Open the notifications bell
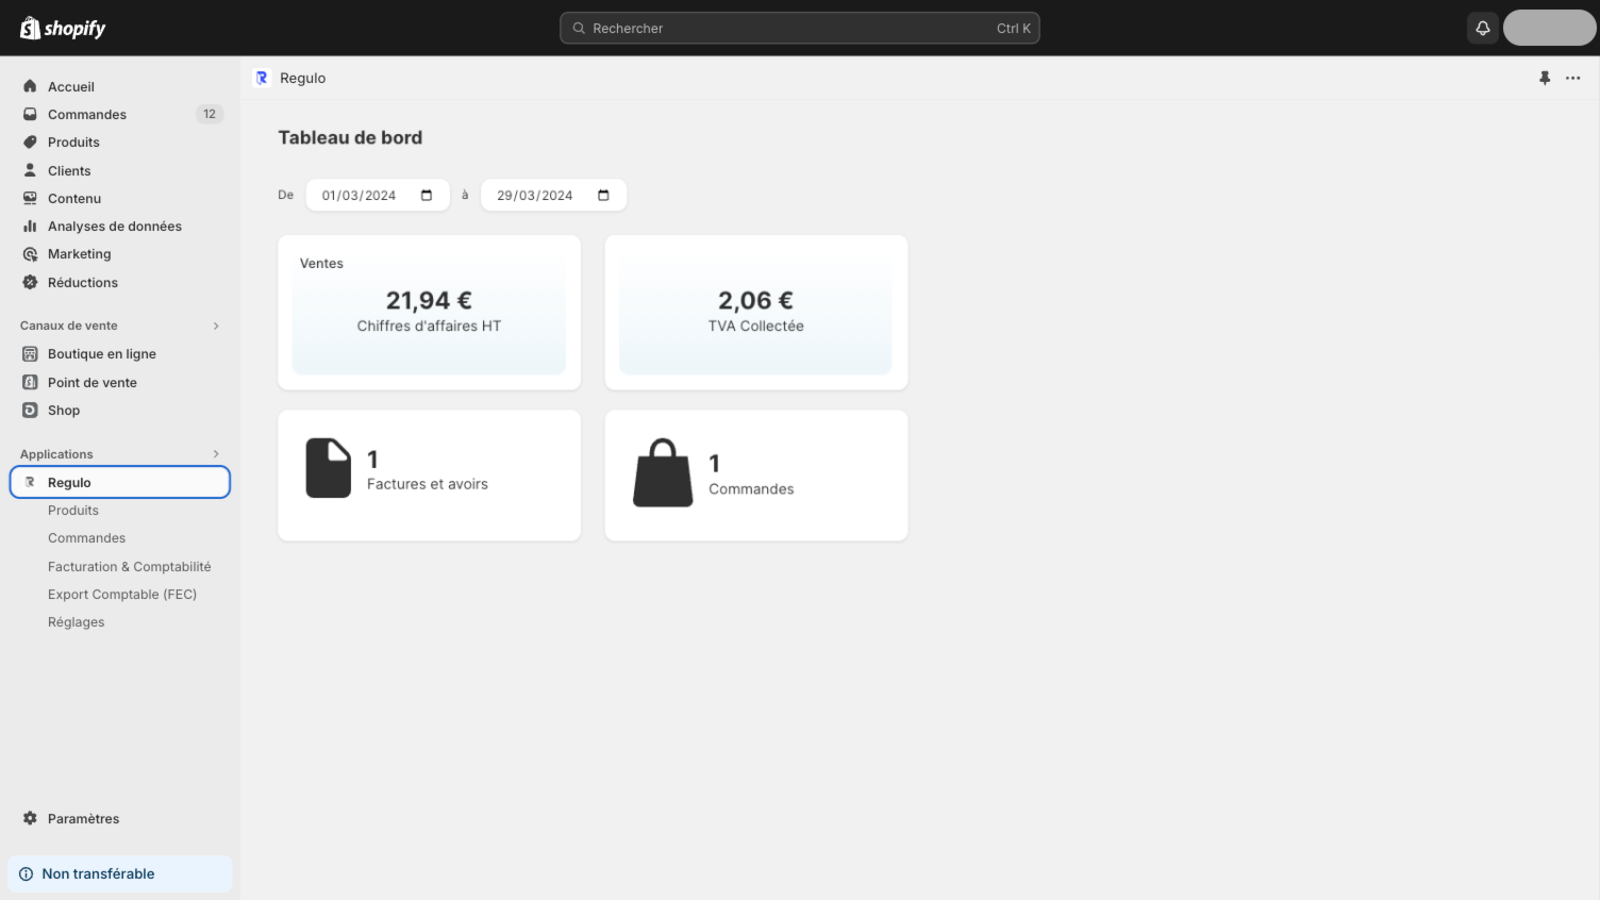The height and width of the screenshot is (900, 1600). [x=1483, y=28]
